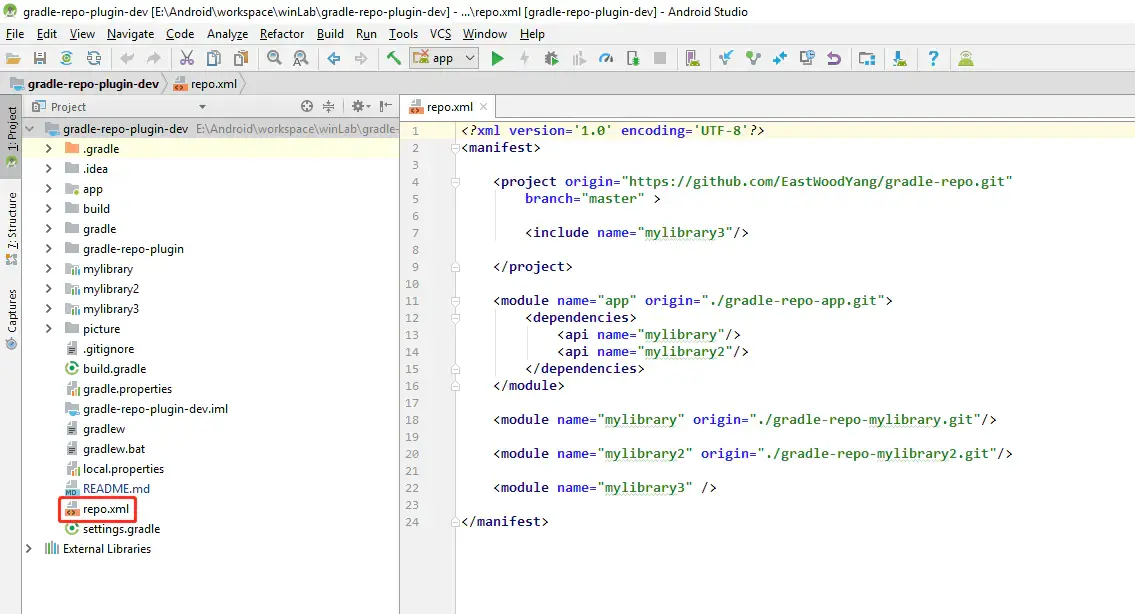Click the Replace magnifier icon
Screen dimensions: 1135x614
[x=300, y=59]
